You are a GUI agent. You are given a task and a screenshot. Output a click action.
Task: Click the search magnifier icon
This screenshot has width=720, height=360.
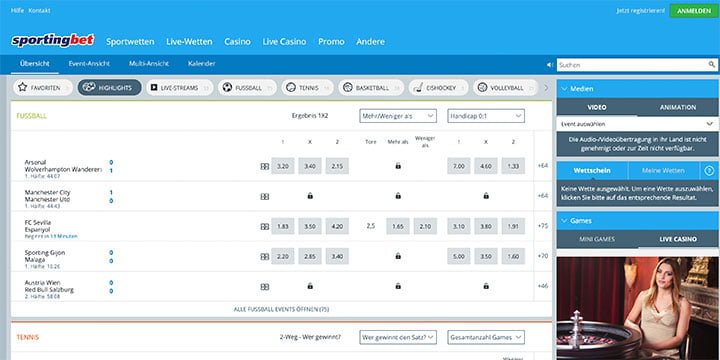[711, 65]
